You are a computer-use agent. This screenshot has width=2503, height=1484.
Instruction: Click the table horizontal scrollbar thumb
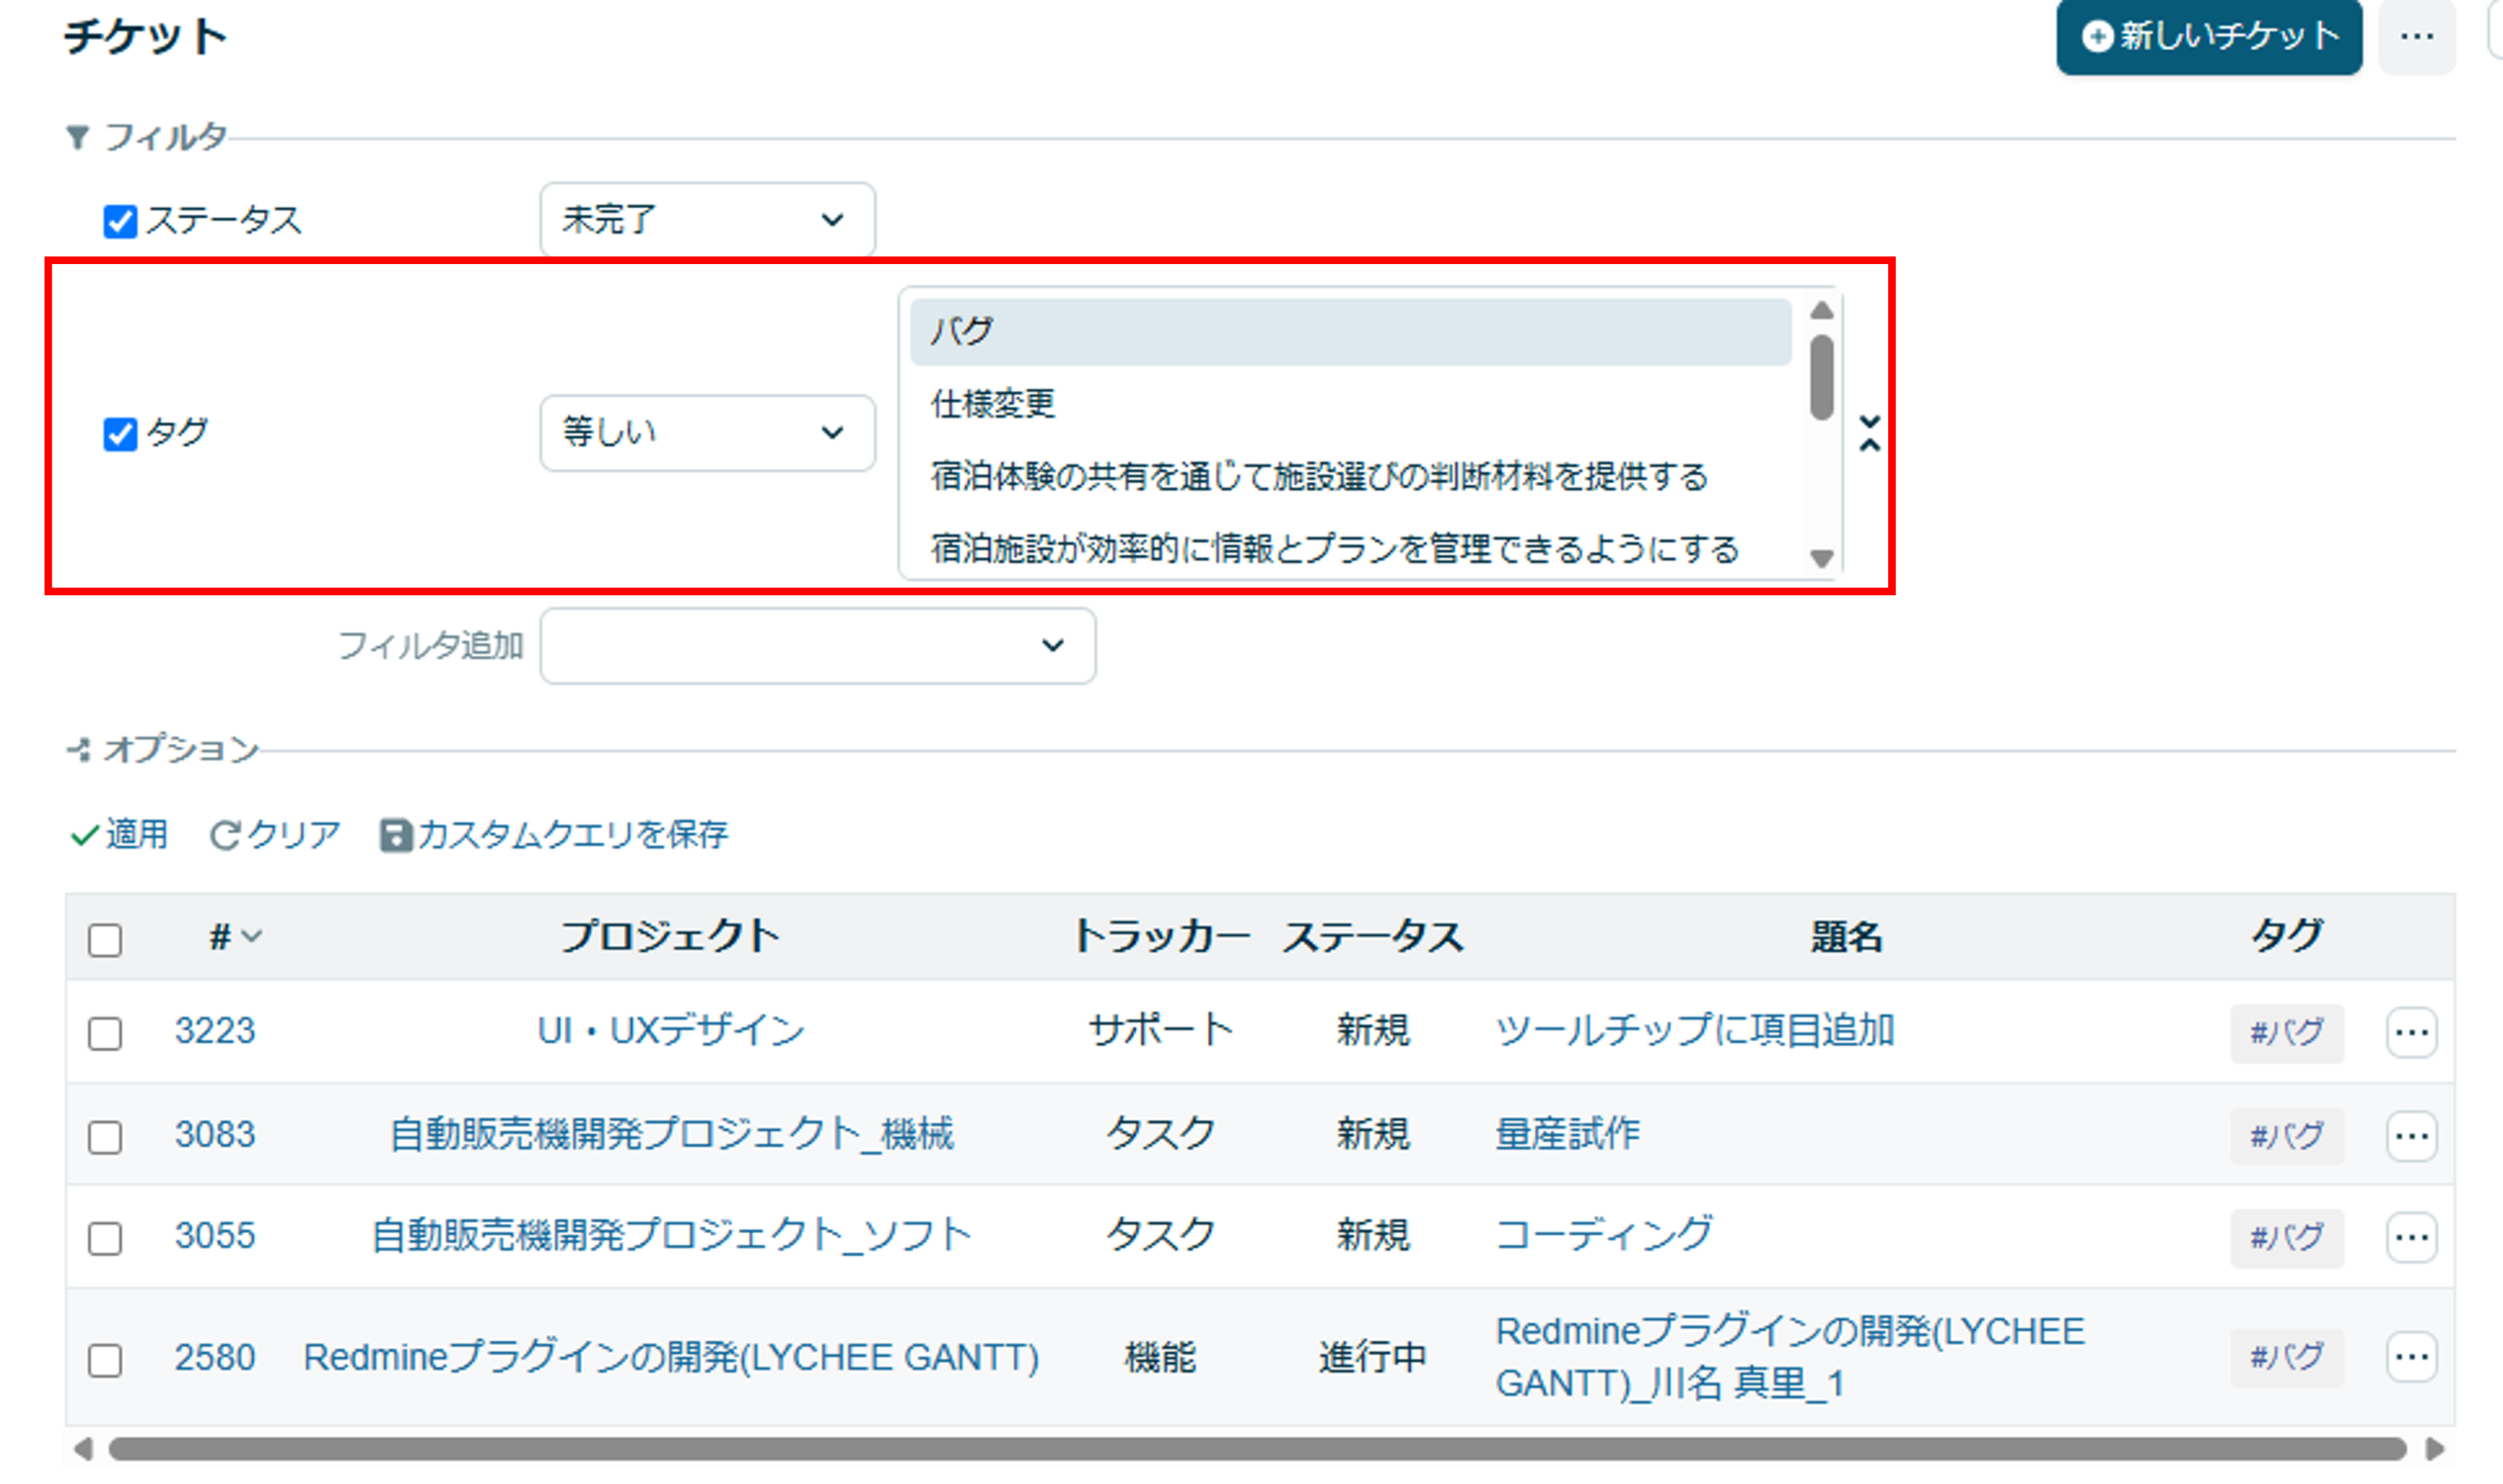point(1257,1449)
